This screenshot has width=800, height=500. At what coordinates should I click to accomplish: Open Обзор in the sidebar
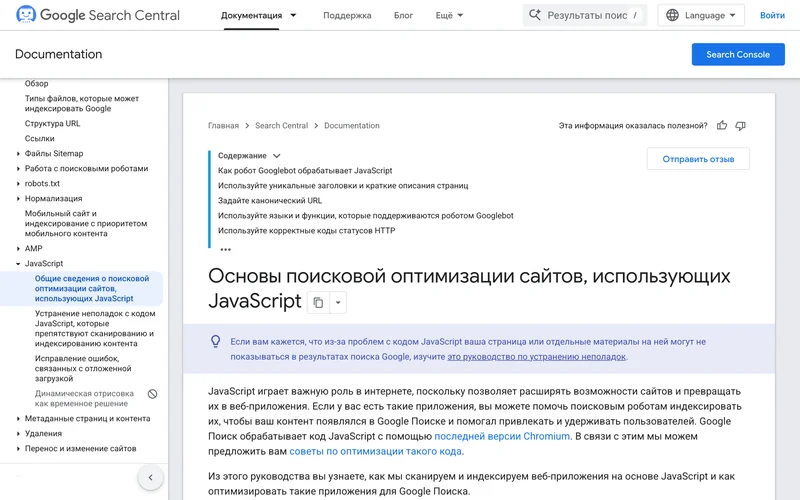click(x=37, y=84)
